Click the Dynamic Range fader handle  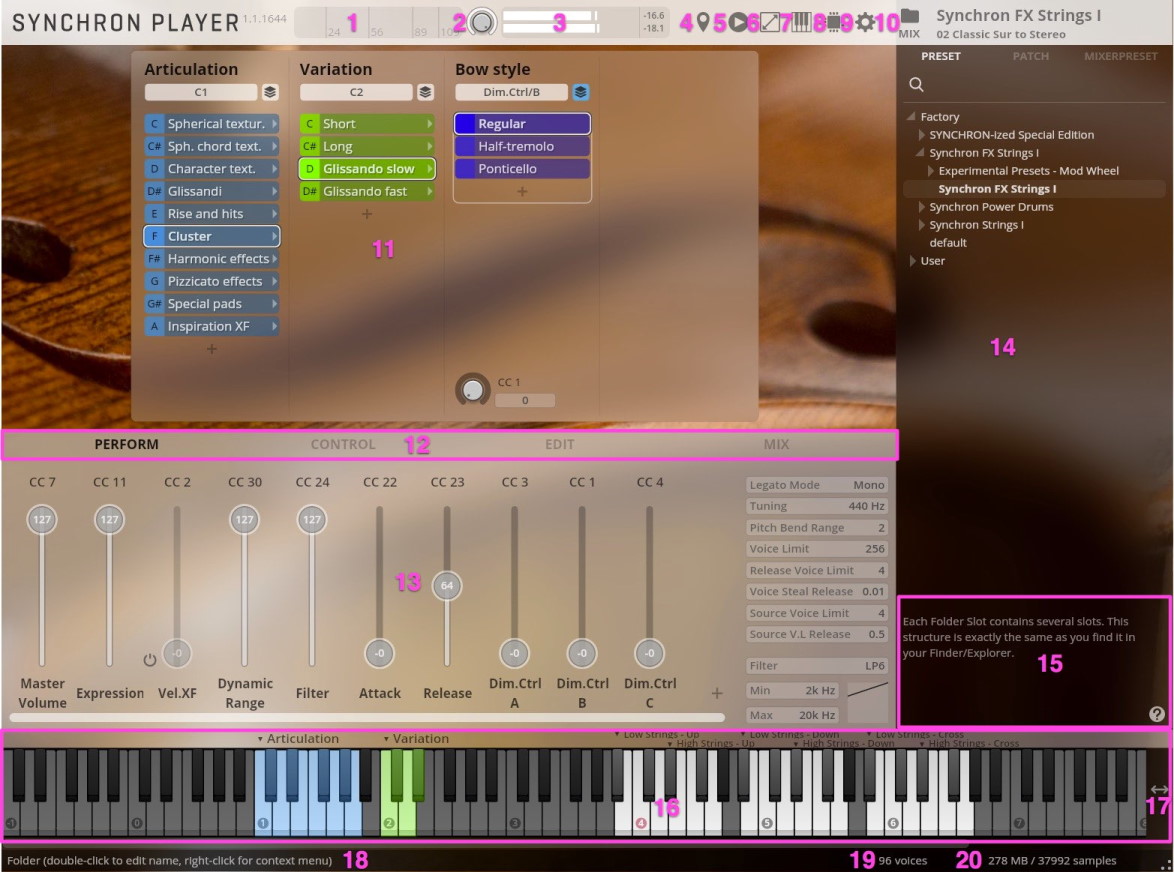(x=244, y=519)
